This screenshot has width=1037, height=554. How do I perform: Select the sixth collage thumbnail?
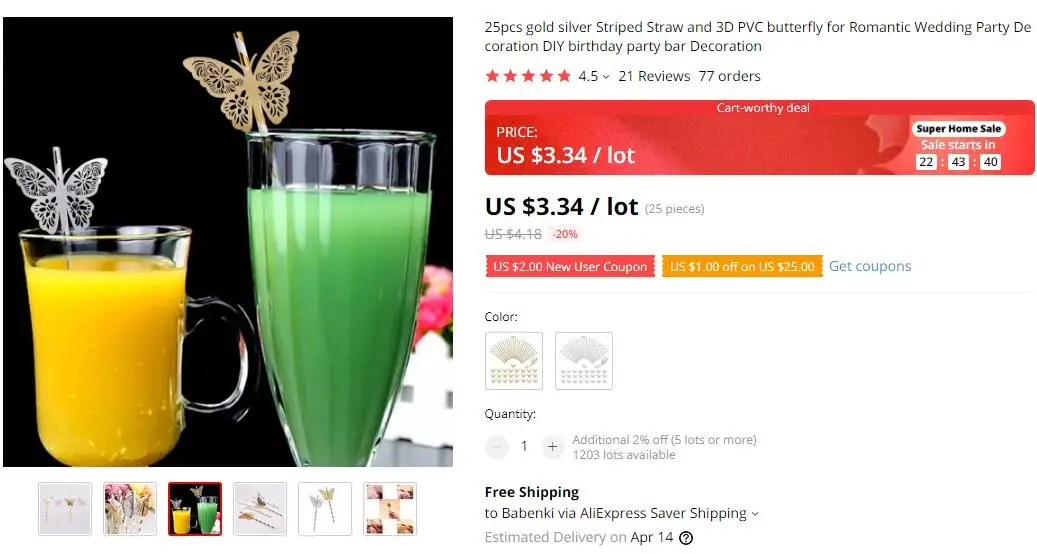tap(390, 508)
